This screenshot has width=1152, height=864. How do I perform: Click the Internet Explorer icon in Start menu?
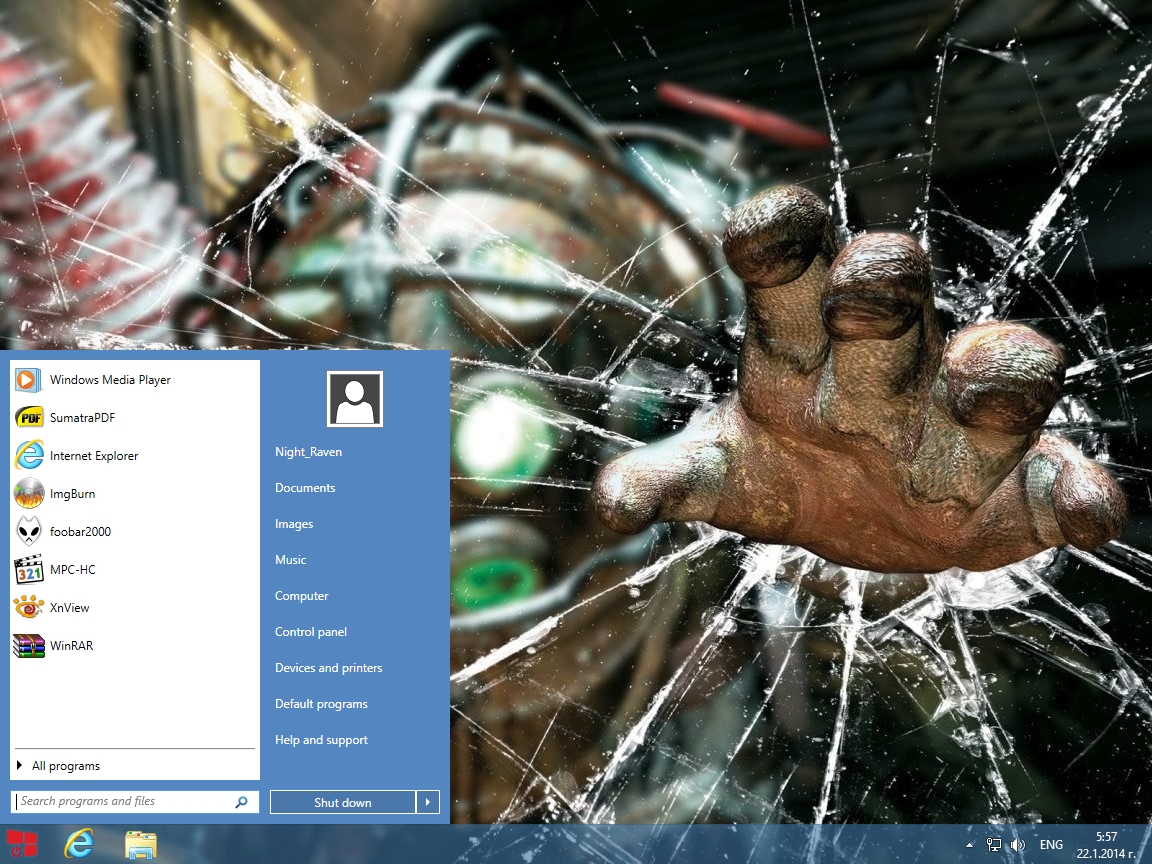(29, 456)
